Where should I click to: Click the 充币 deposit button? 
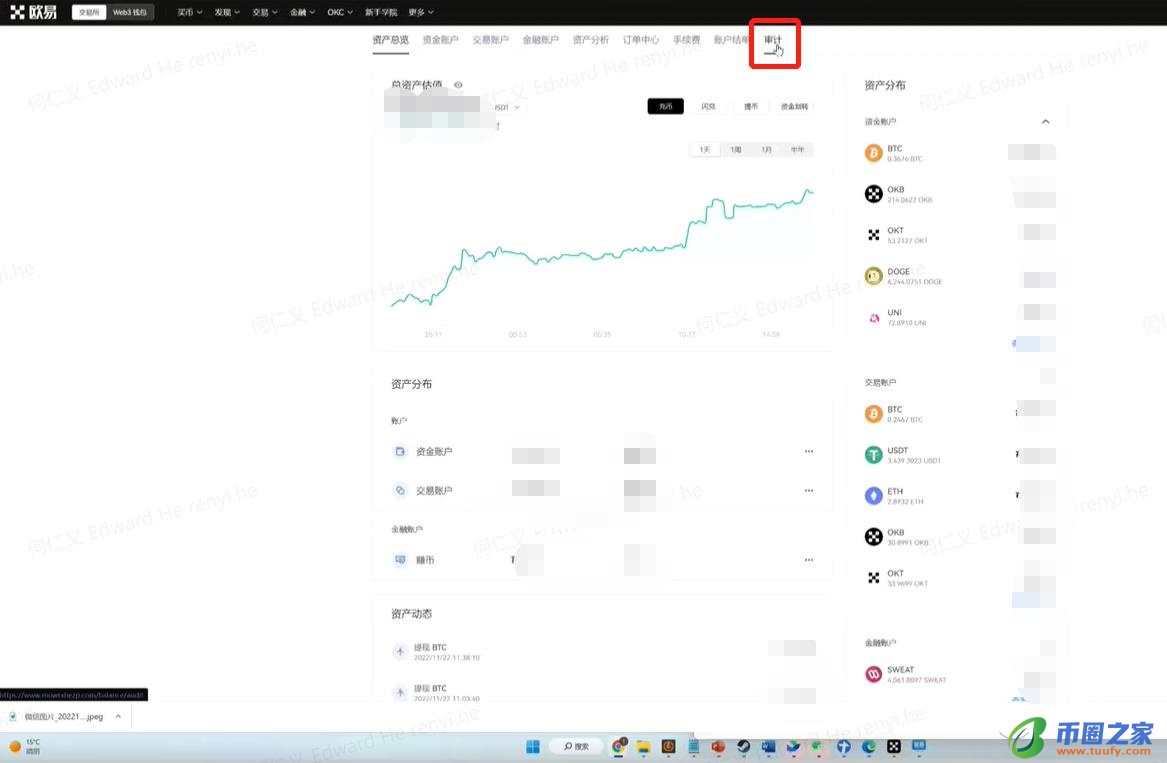click(665, 106)
